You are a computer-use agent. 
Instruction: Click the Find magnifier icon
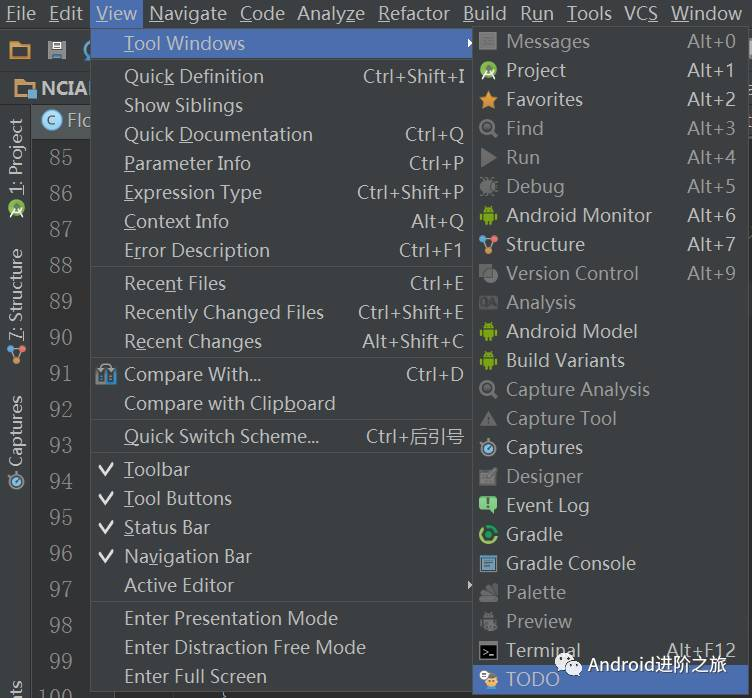[x=488, y=129]
